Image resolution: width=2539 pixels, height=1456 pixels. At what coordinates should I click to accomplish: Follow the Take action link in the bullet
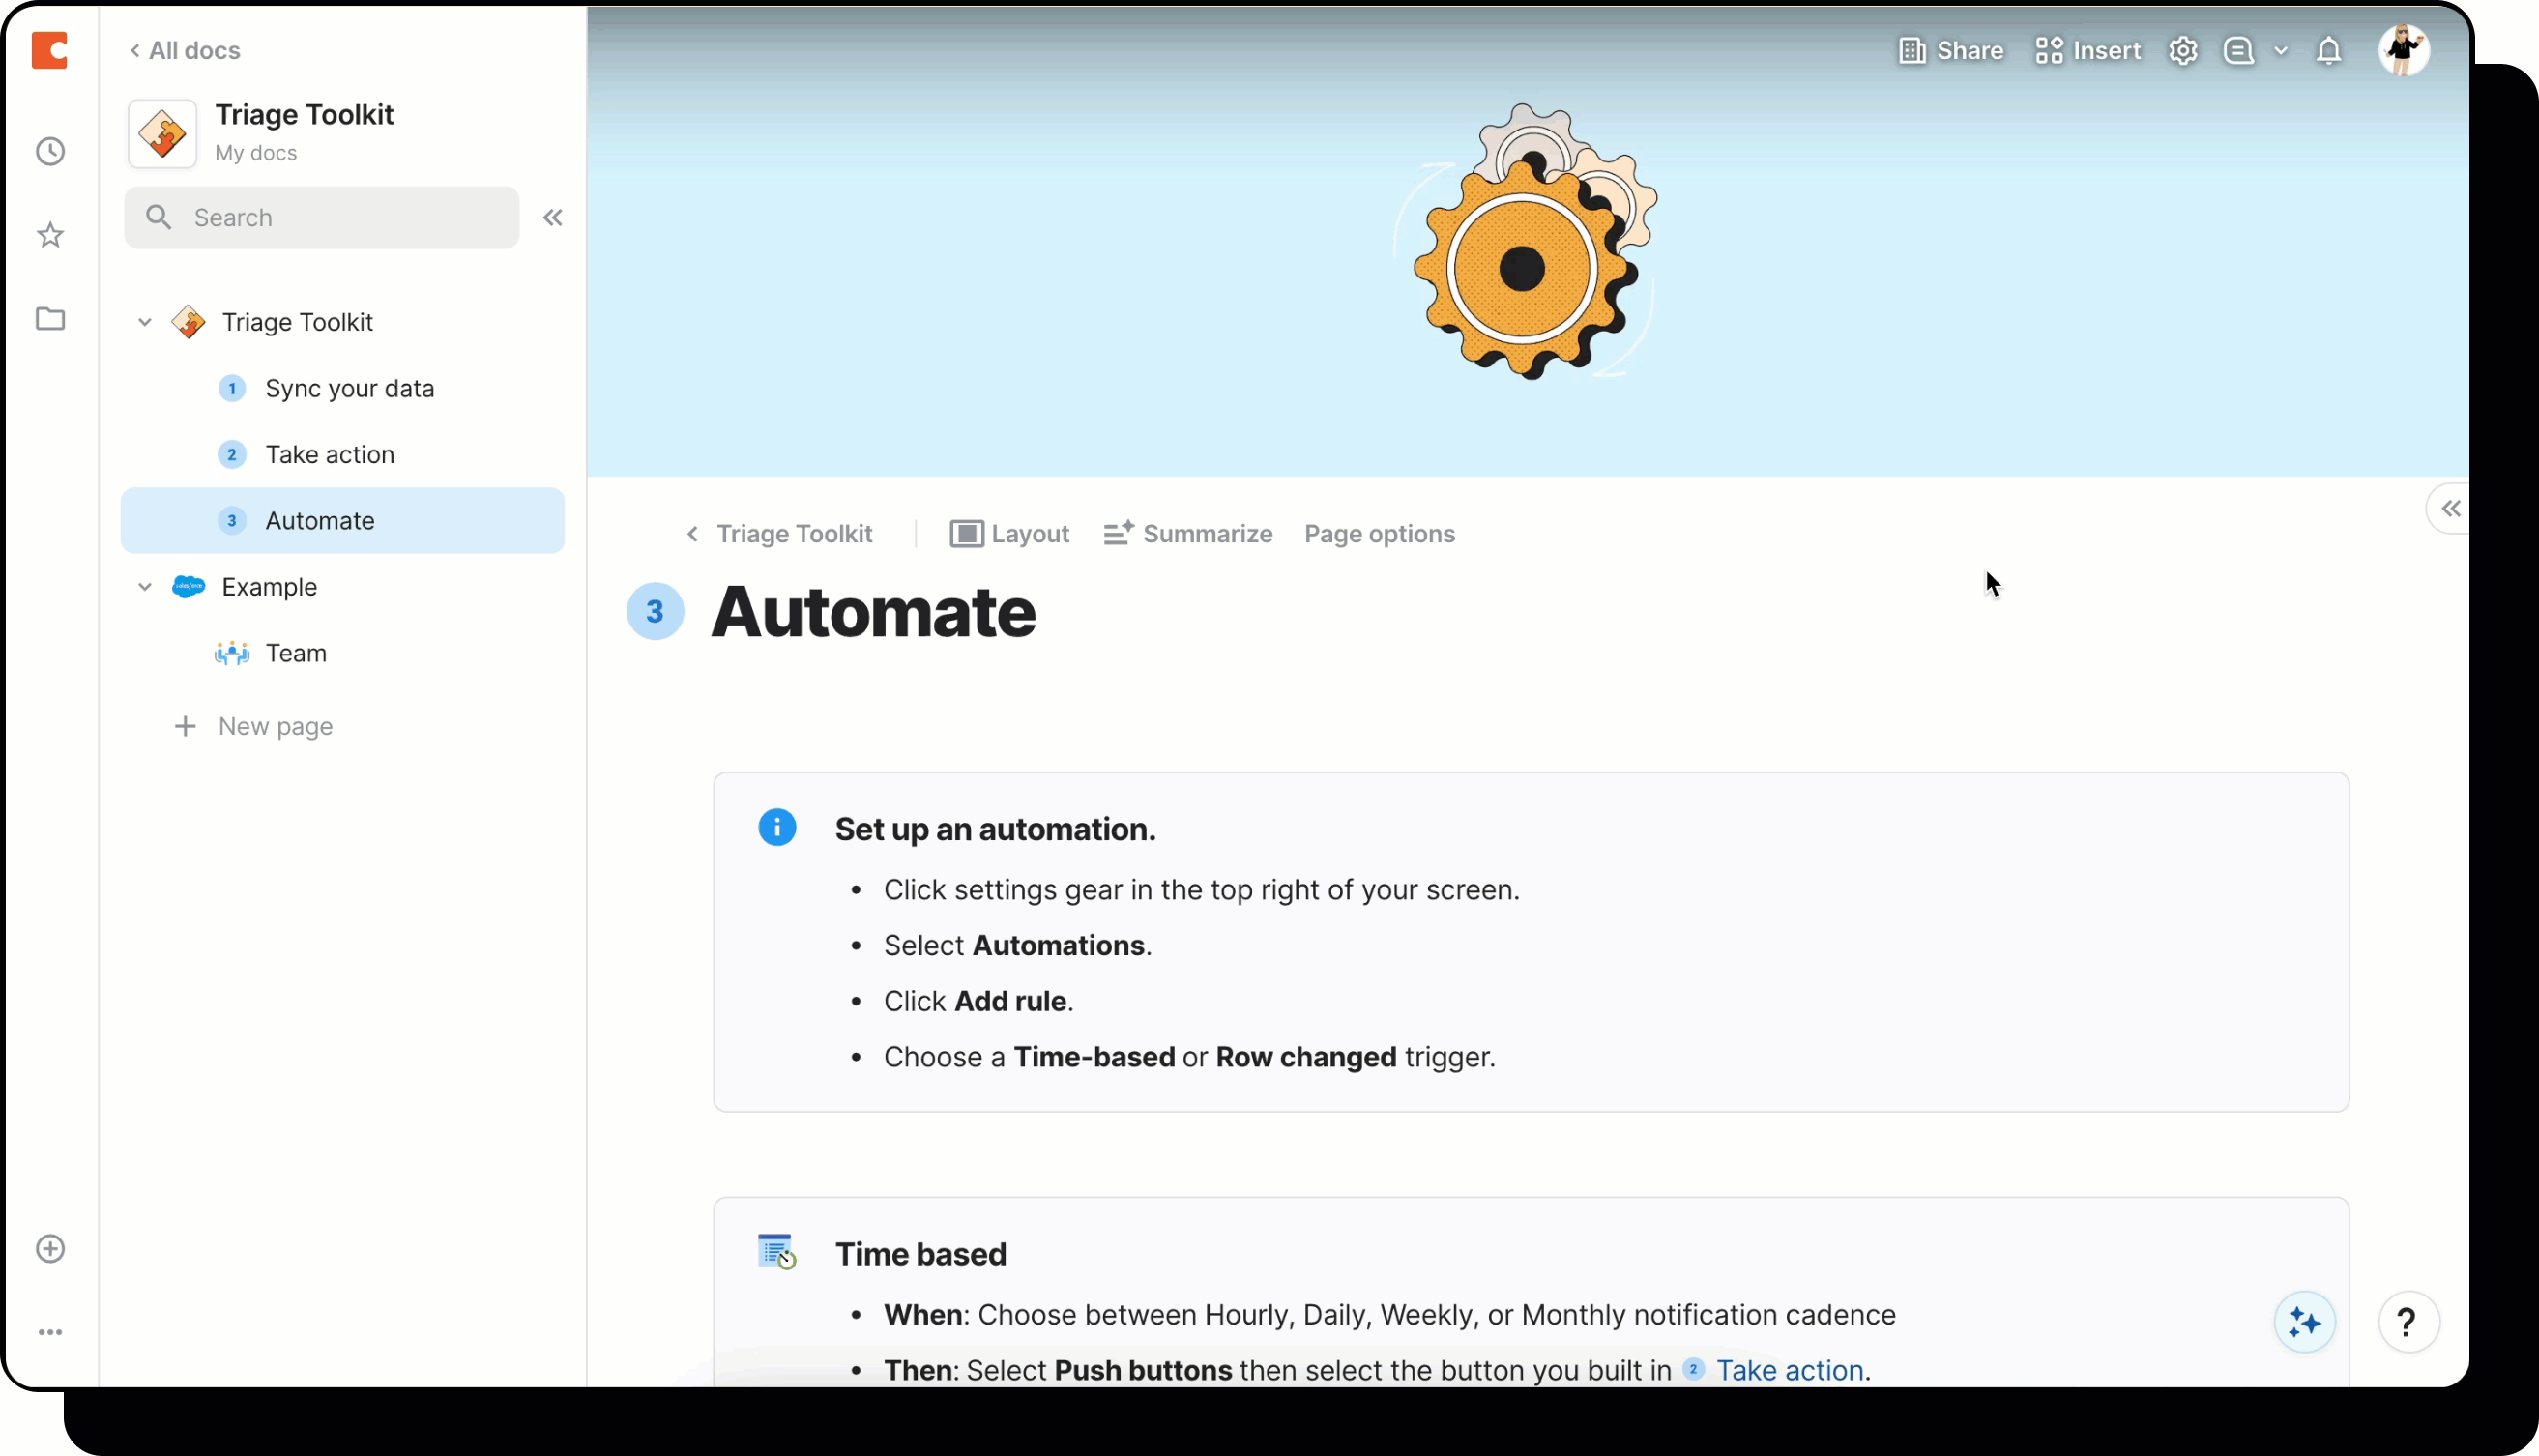point(1789,1370)
